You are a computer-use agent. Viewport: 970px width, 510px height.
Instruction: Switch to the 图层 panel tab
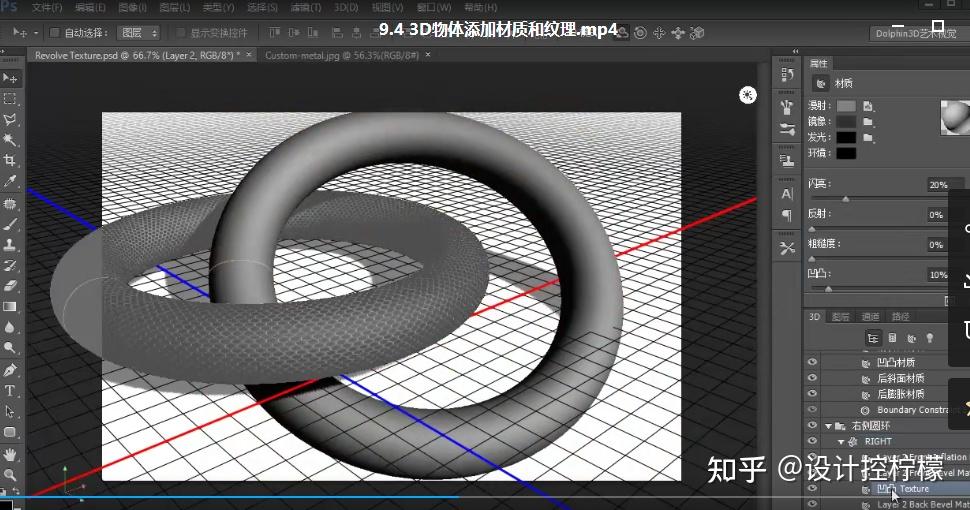[840, 317]
